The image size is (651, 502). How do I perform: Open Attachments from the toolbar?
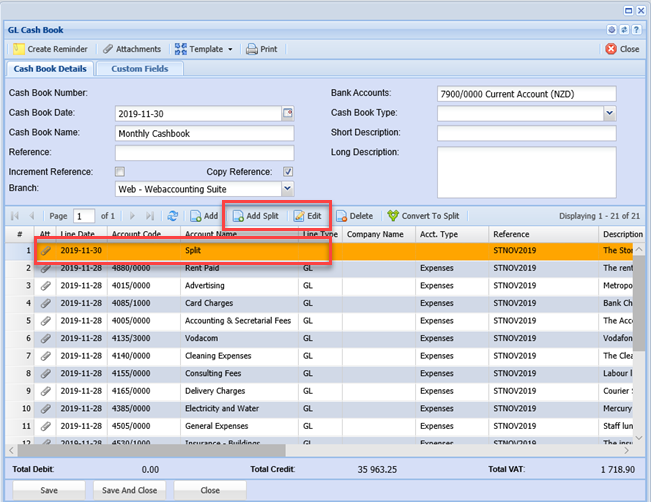coord(131,49)
